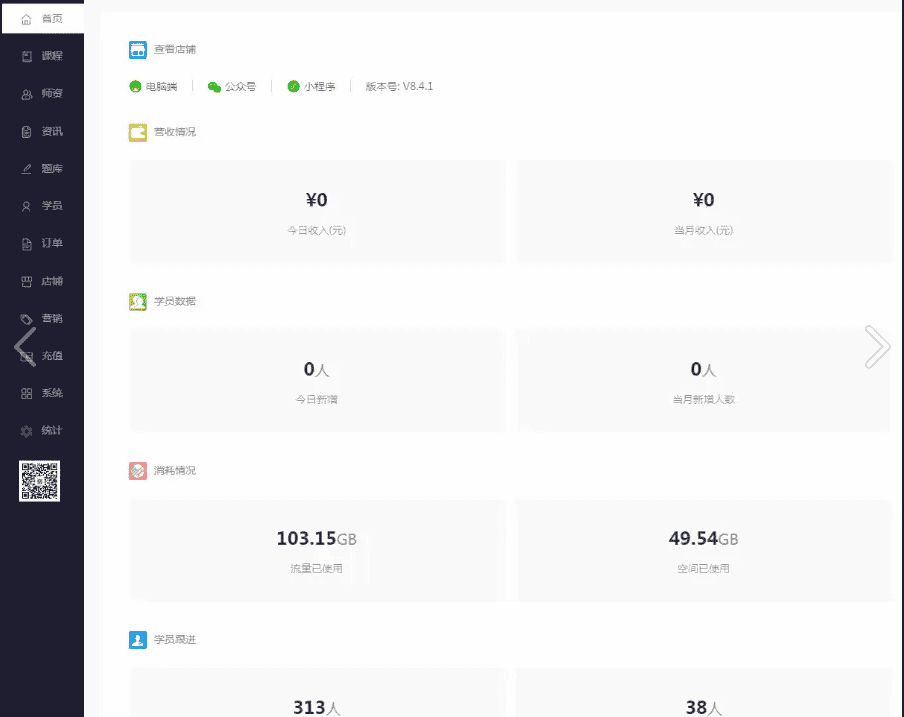
Task: Go to previous slide with left chevron
Action: click(25, 346)
